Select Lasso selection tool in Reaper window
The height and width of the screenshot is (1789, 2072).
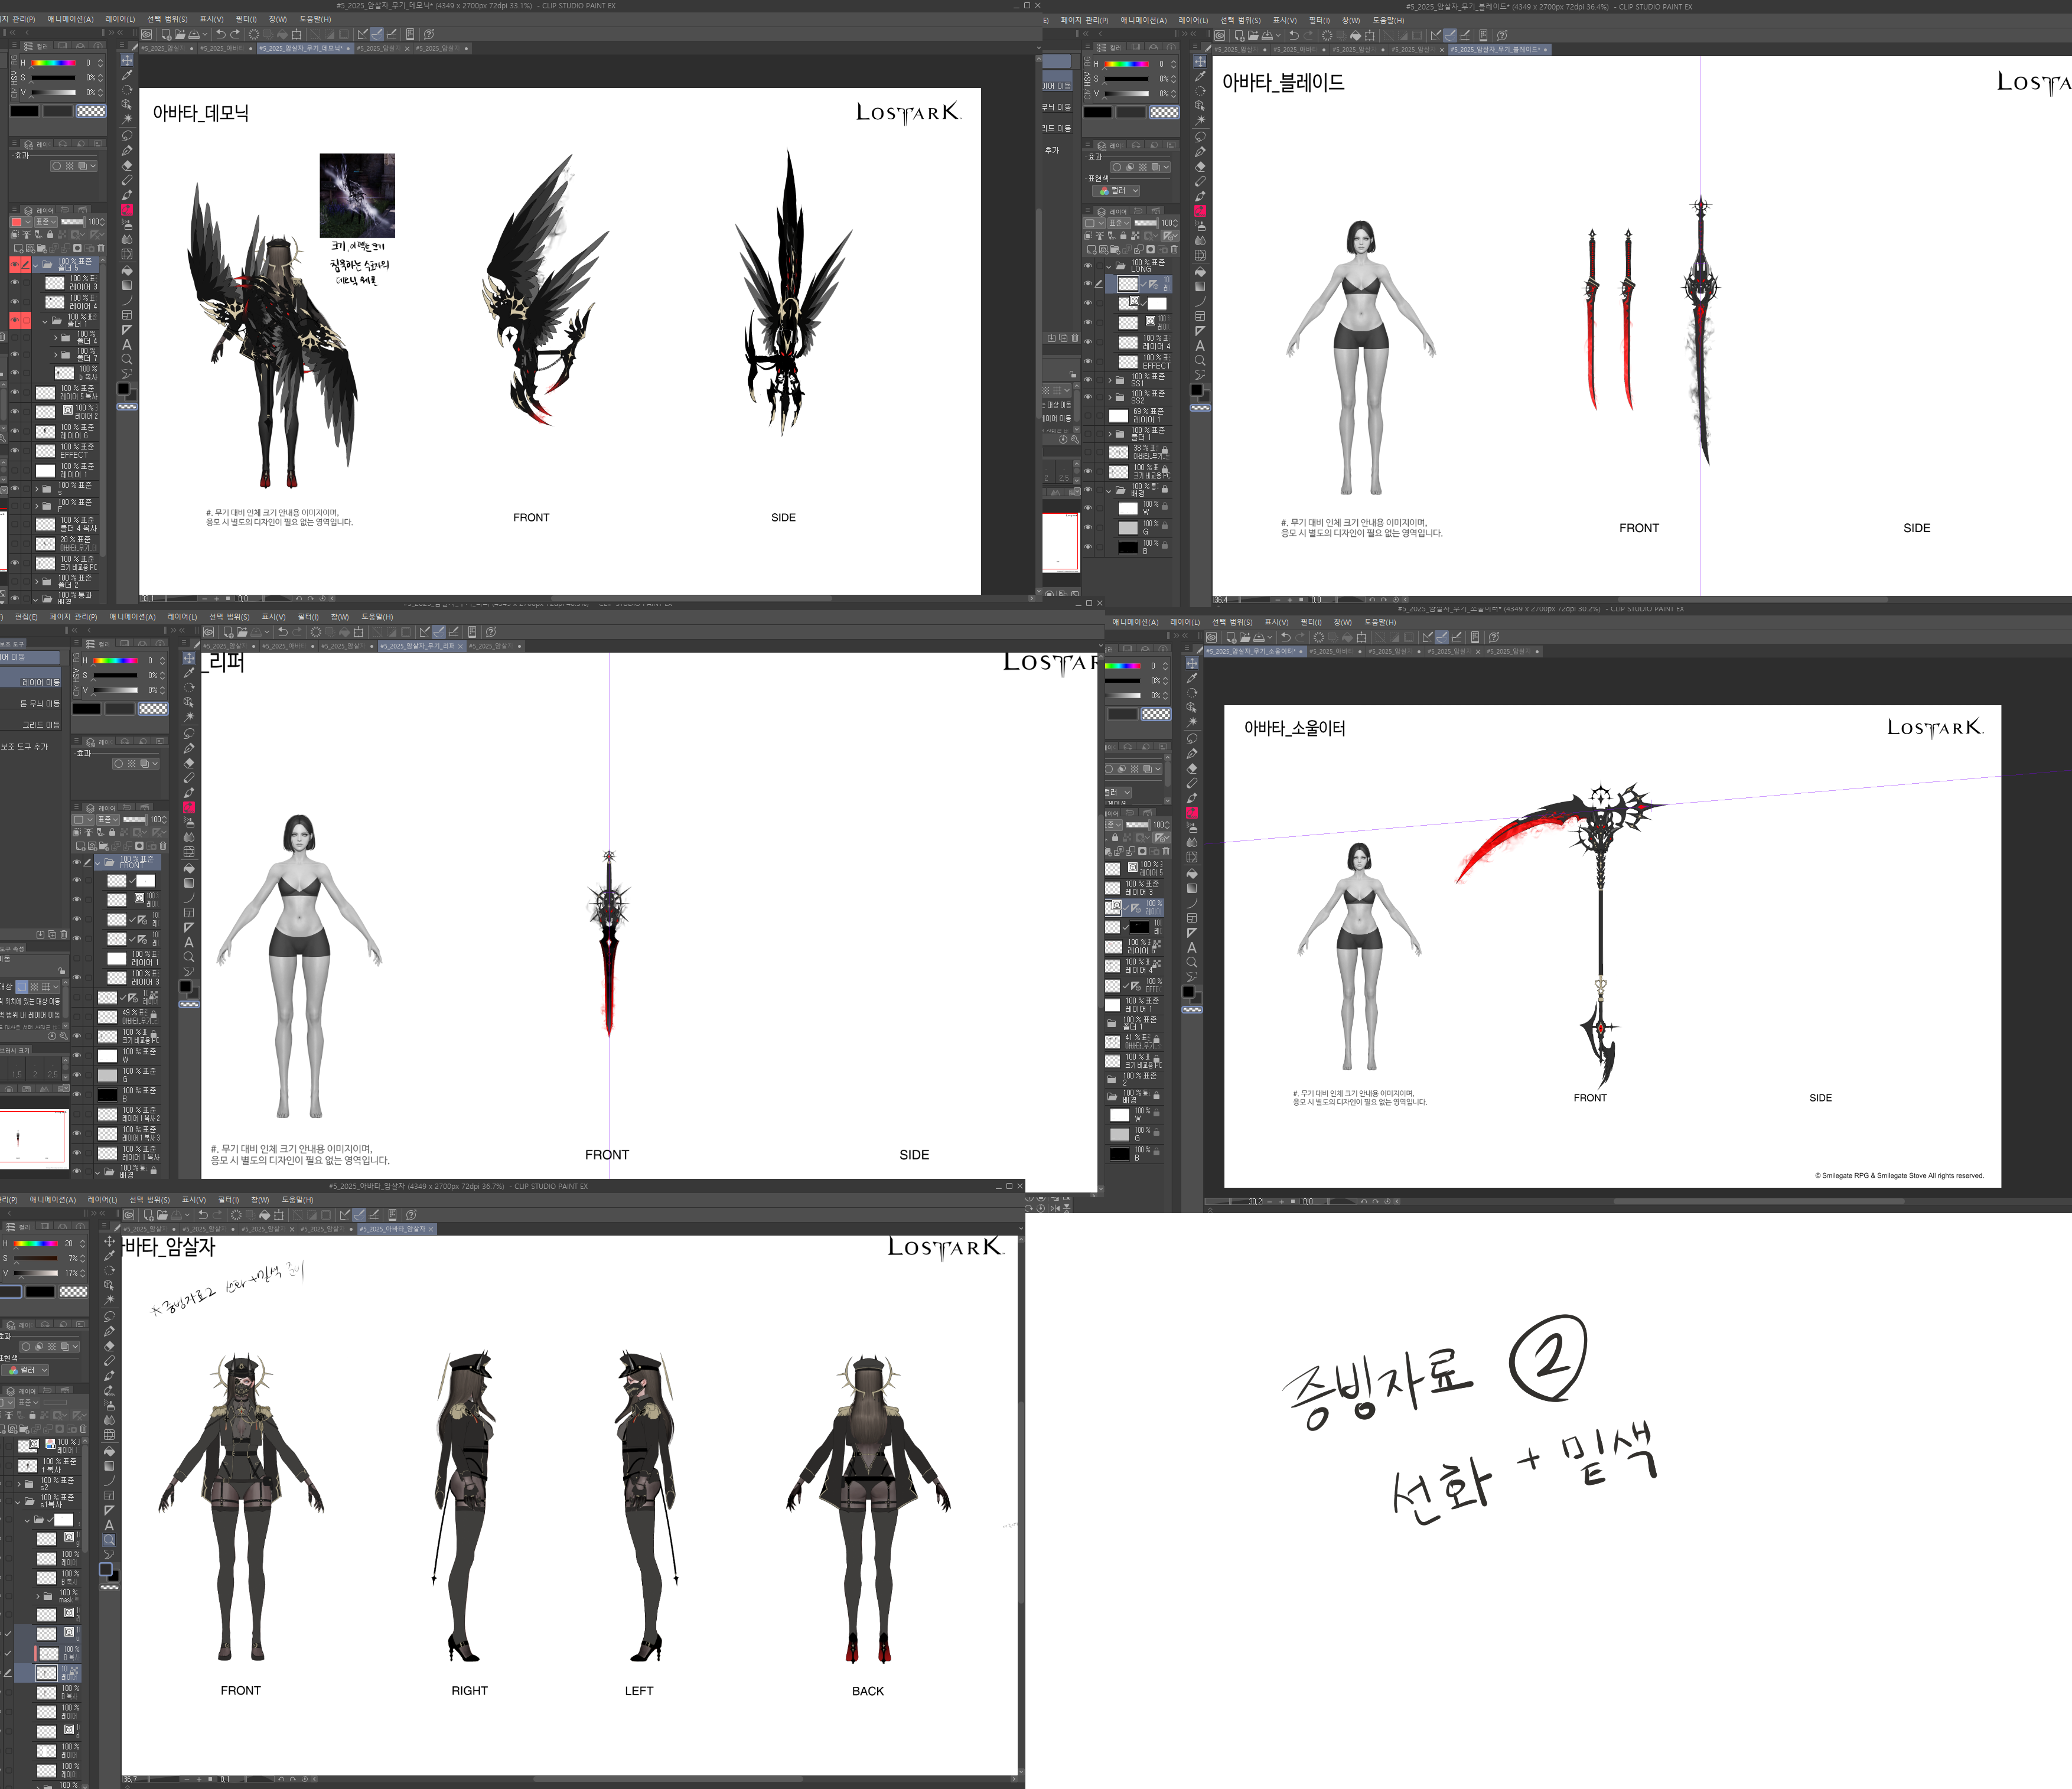coord(189,733)
